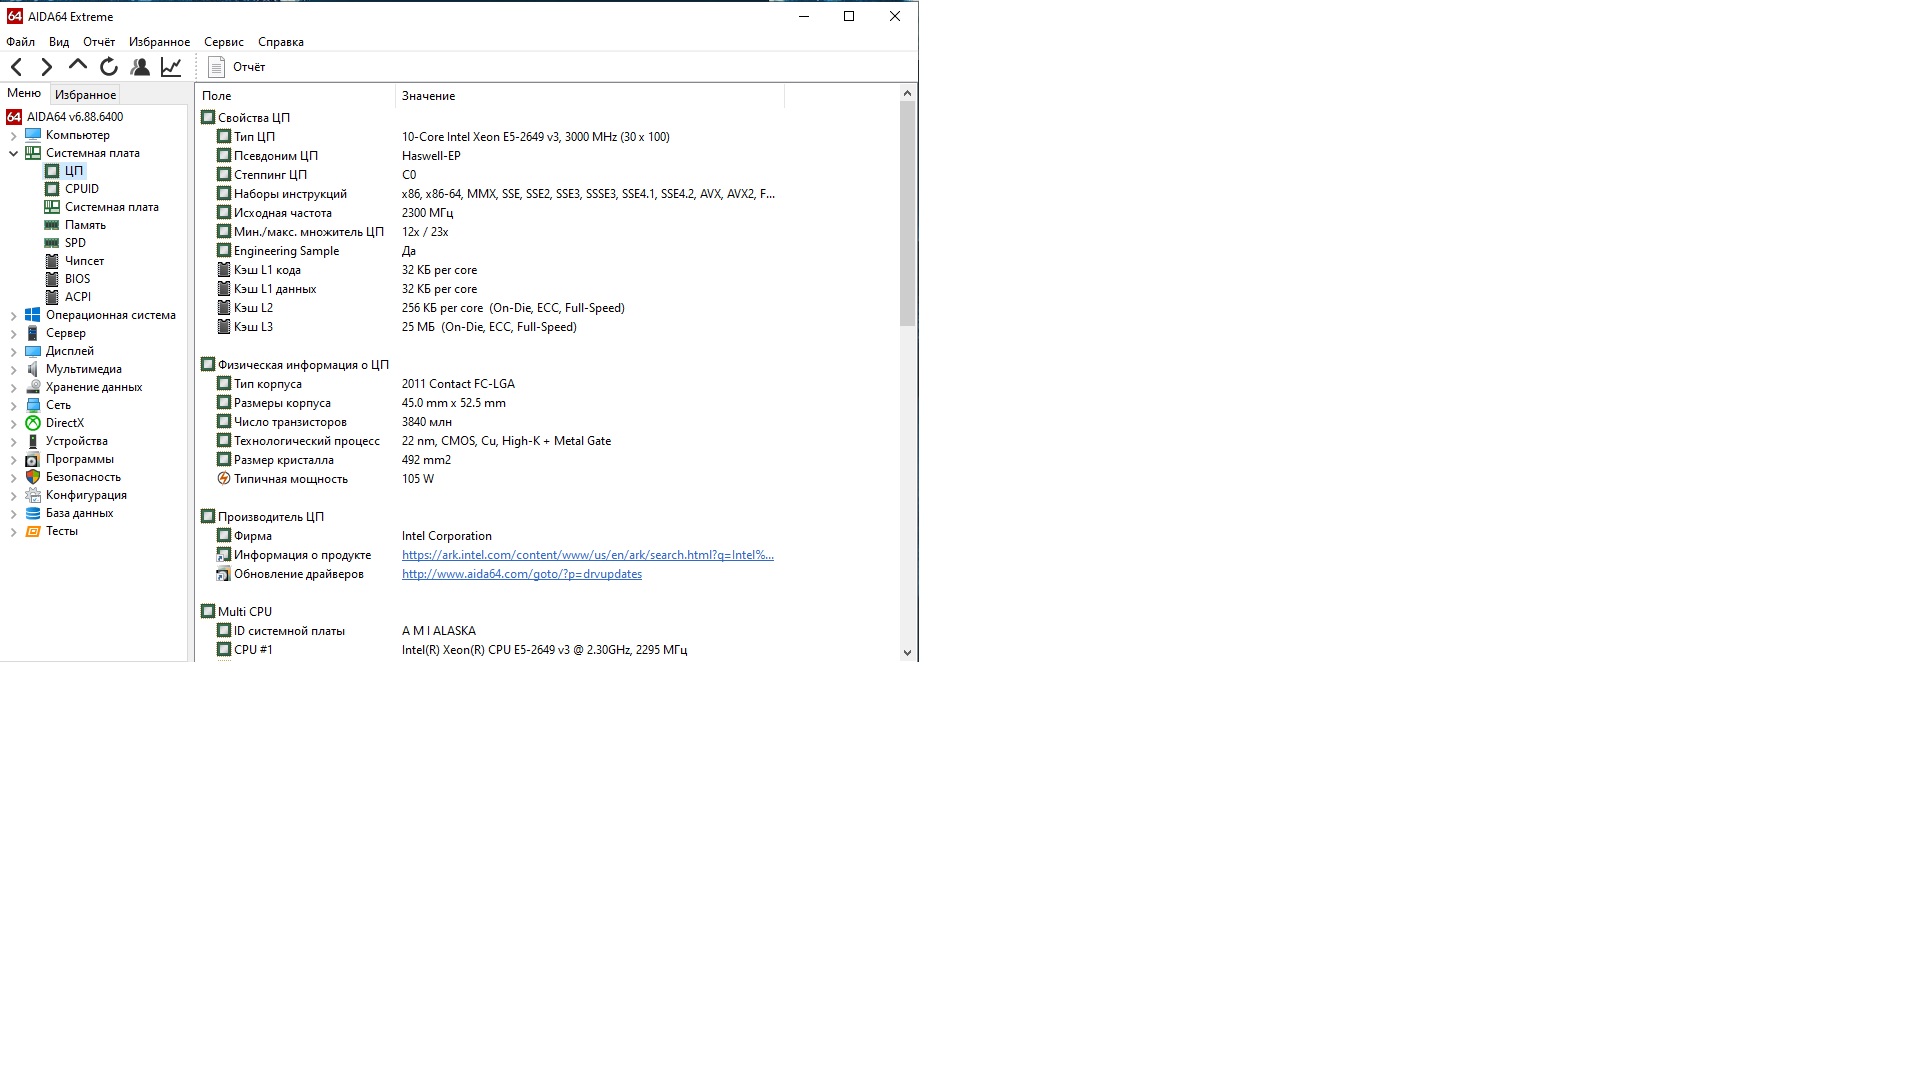Open the graph chart toolbar icon
1920x1080 pixels.
(171, 67)
